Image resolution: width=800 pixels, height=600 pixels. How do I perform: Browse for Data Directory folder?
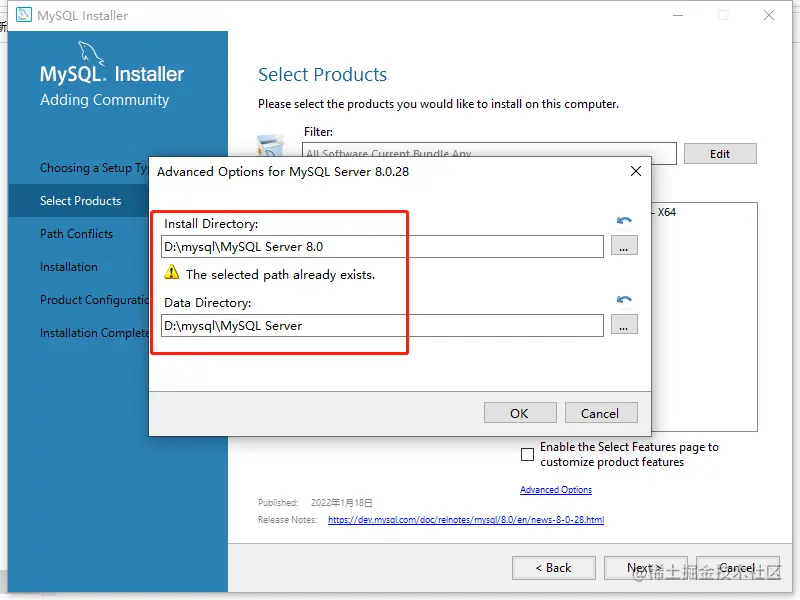coord(624,324)
